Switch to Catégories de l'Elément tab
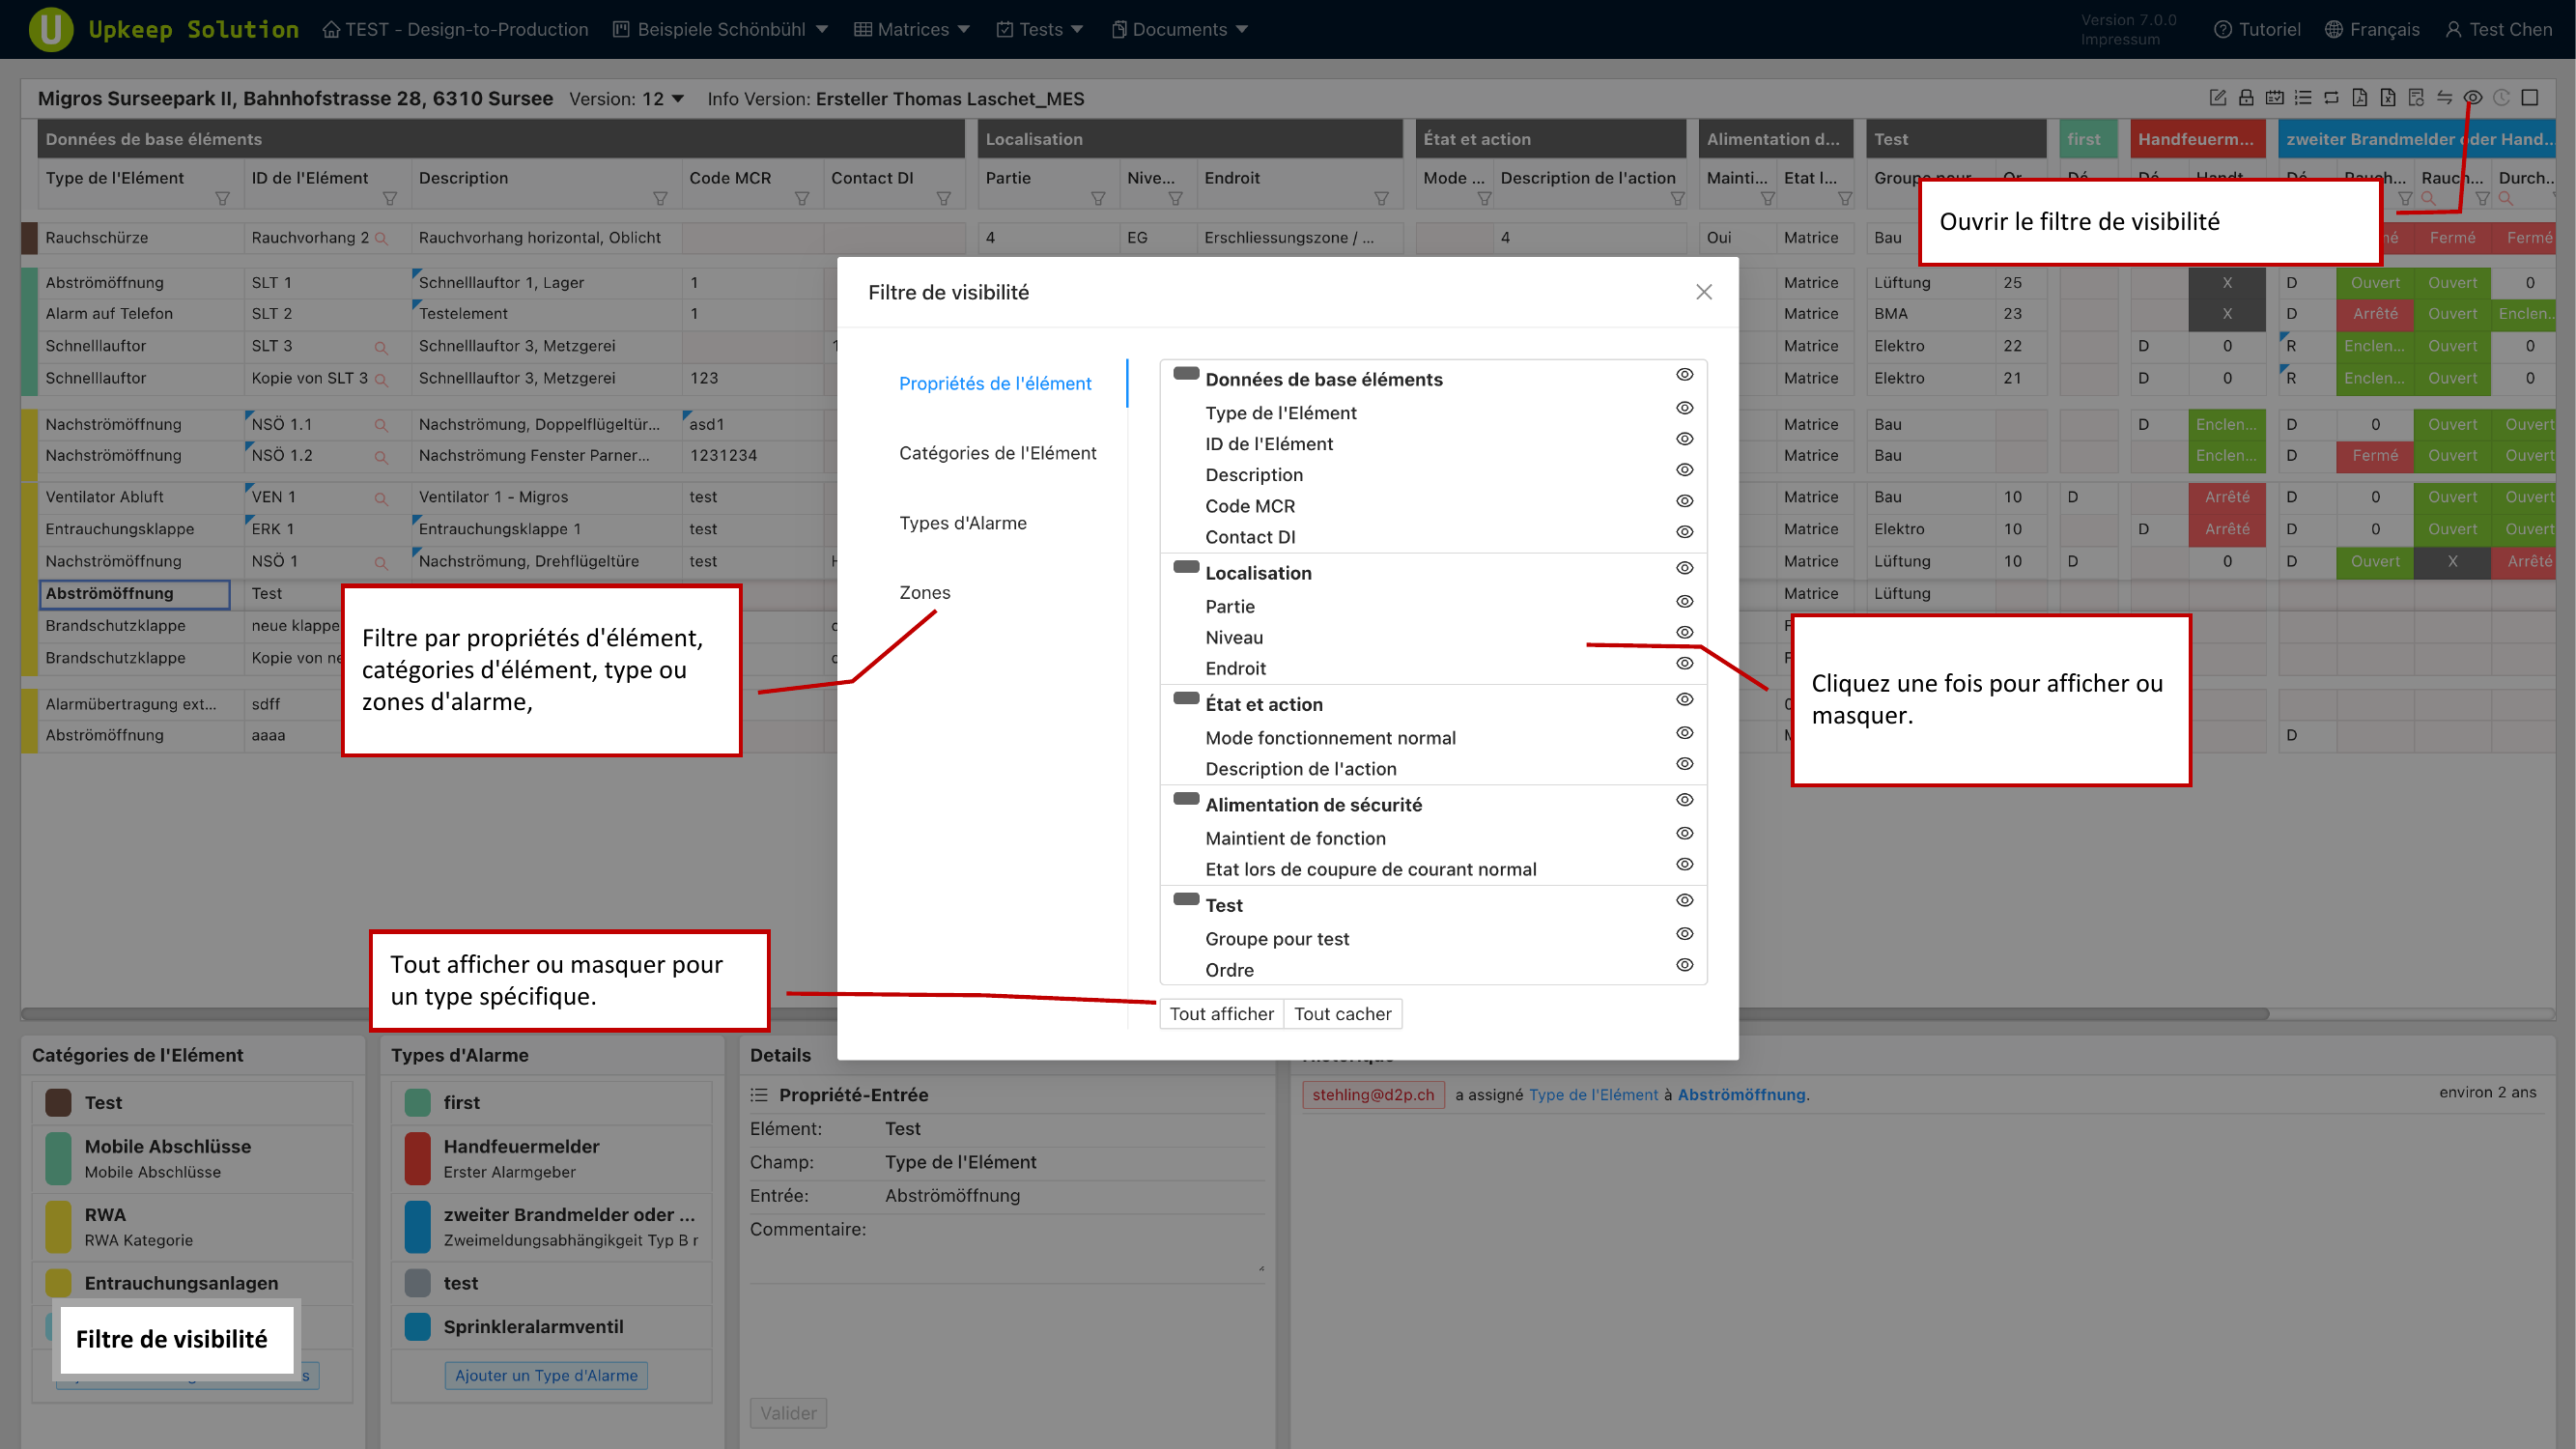The height and width of the screenshot is (1449, 2576). (x=997, y=453)
